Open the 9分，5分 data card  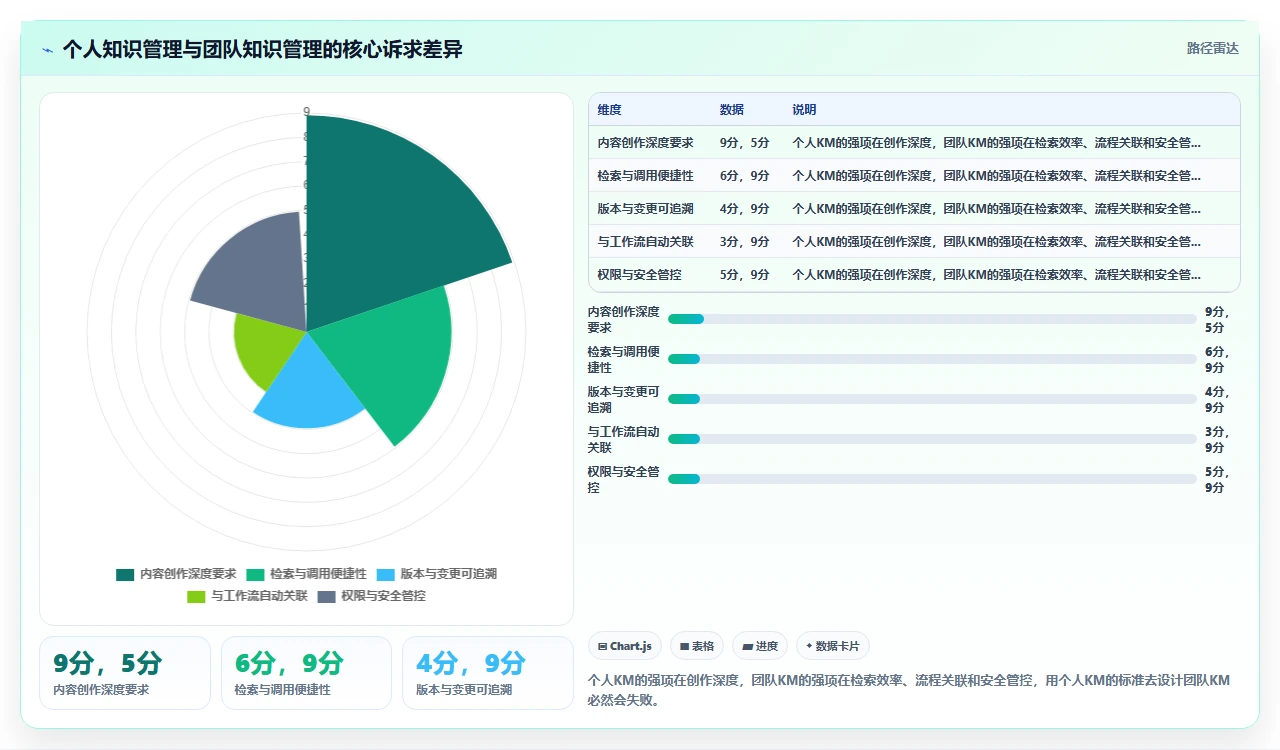(x=125, y=673)
